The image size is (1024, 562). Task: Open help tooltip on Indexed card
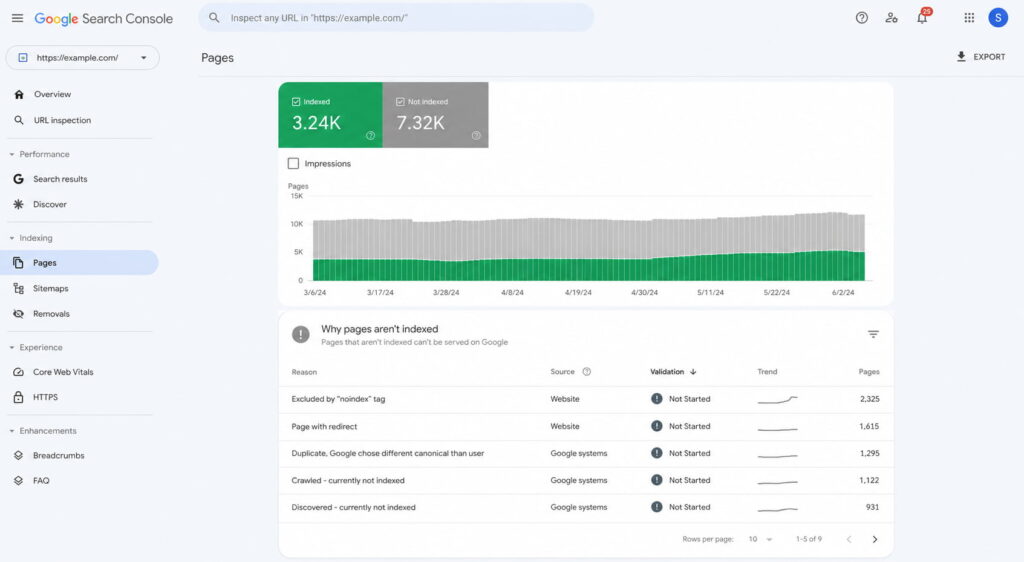370,136
